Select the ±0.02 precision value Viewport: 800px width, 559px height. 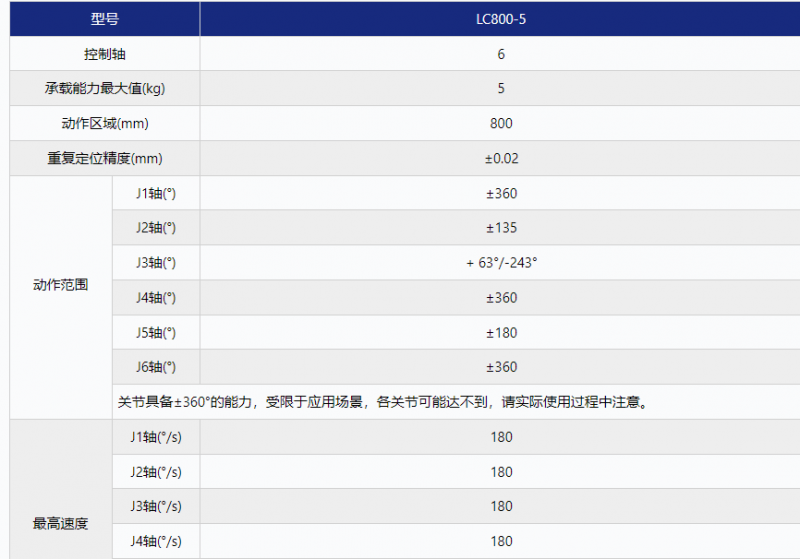pyautogui.click(x=502, y=158)
